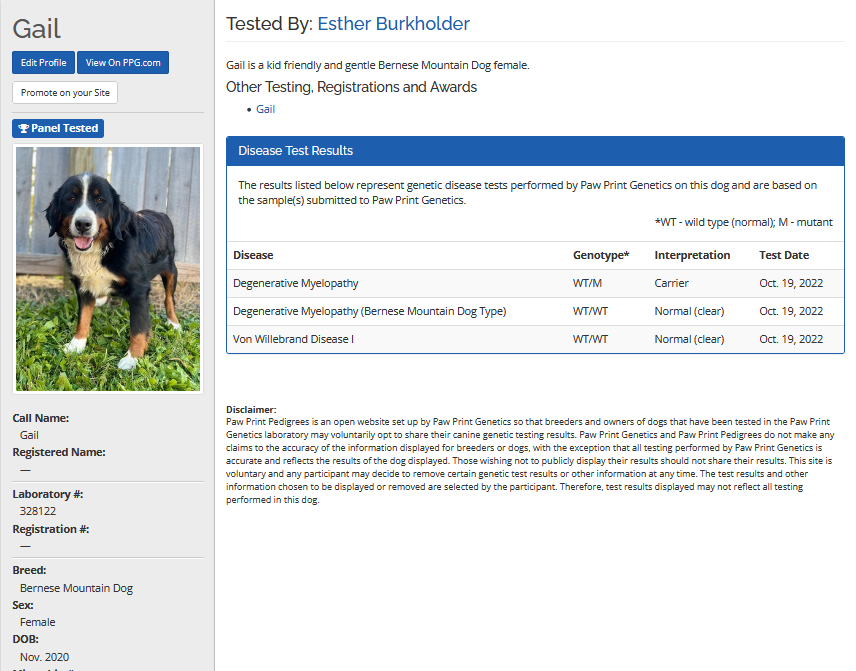Click the Test Date column header
This screenshot has height=671, width=856.
[784, 255]
